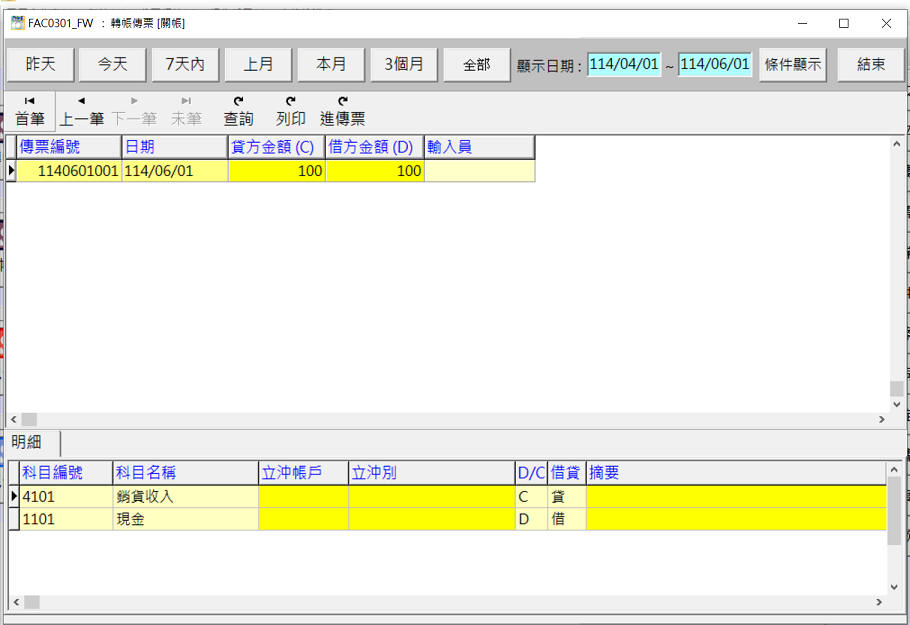Close the window using 結束 button
This screenshot has width=910, height=625.
[870, 64]
